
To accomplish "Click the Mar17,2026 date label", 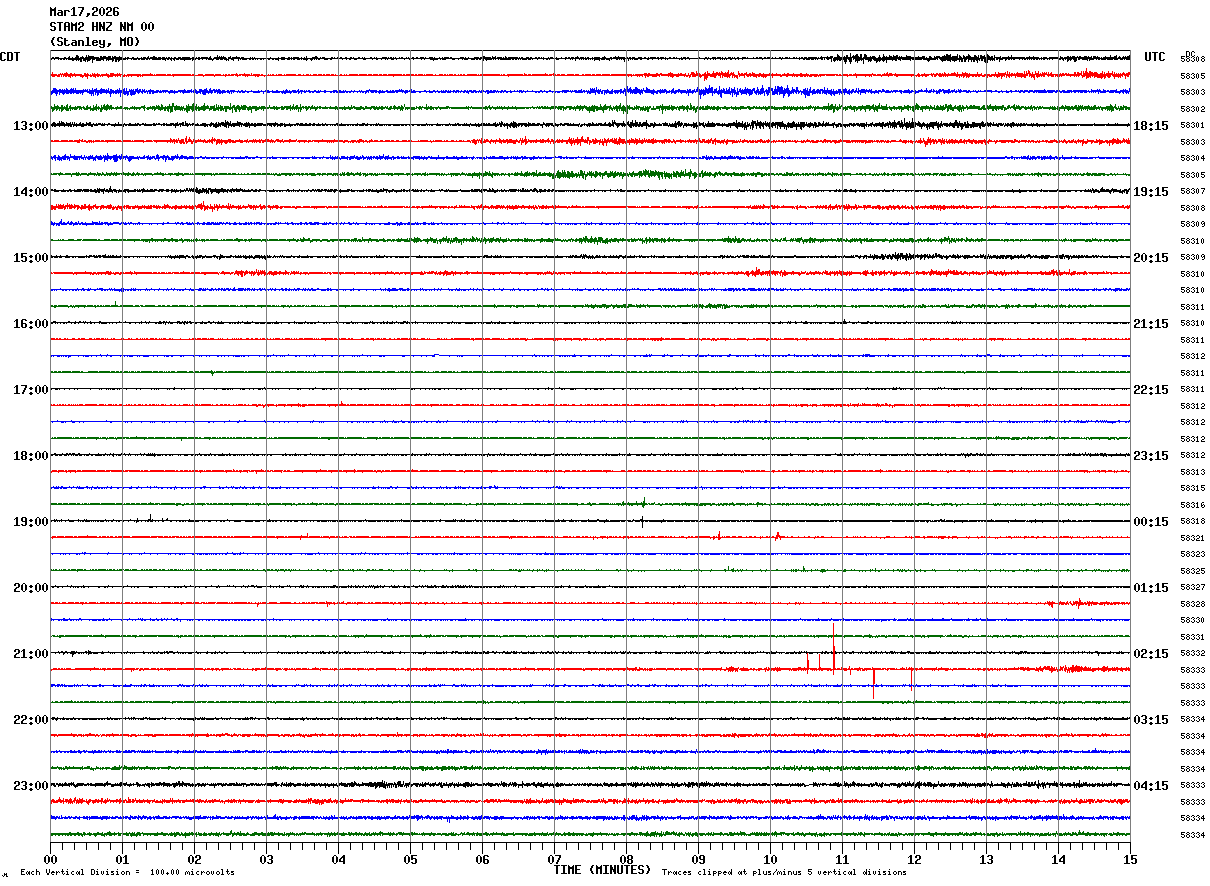I will (84, 12).
